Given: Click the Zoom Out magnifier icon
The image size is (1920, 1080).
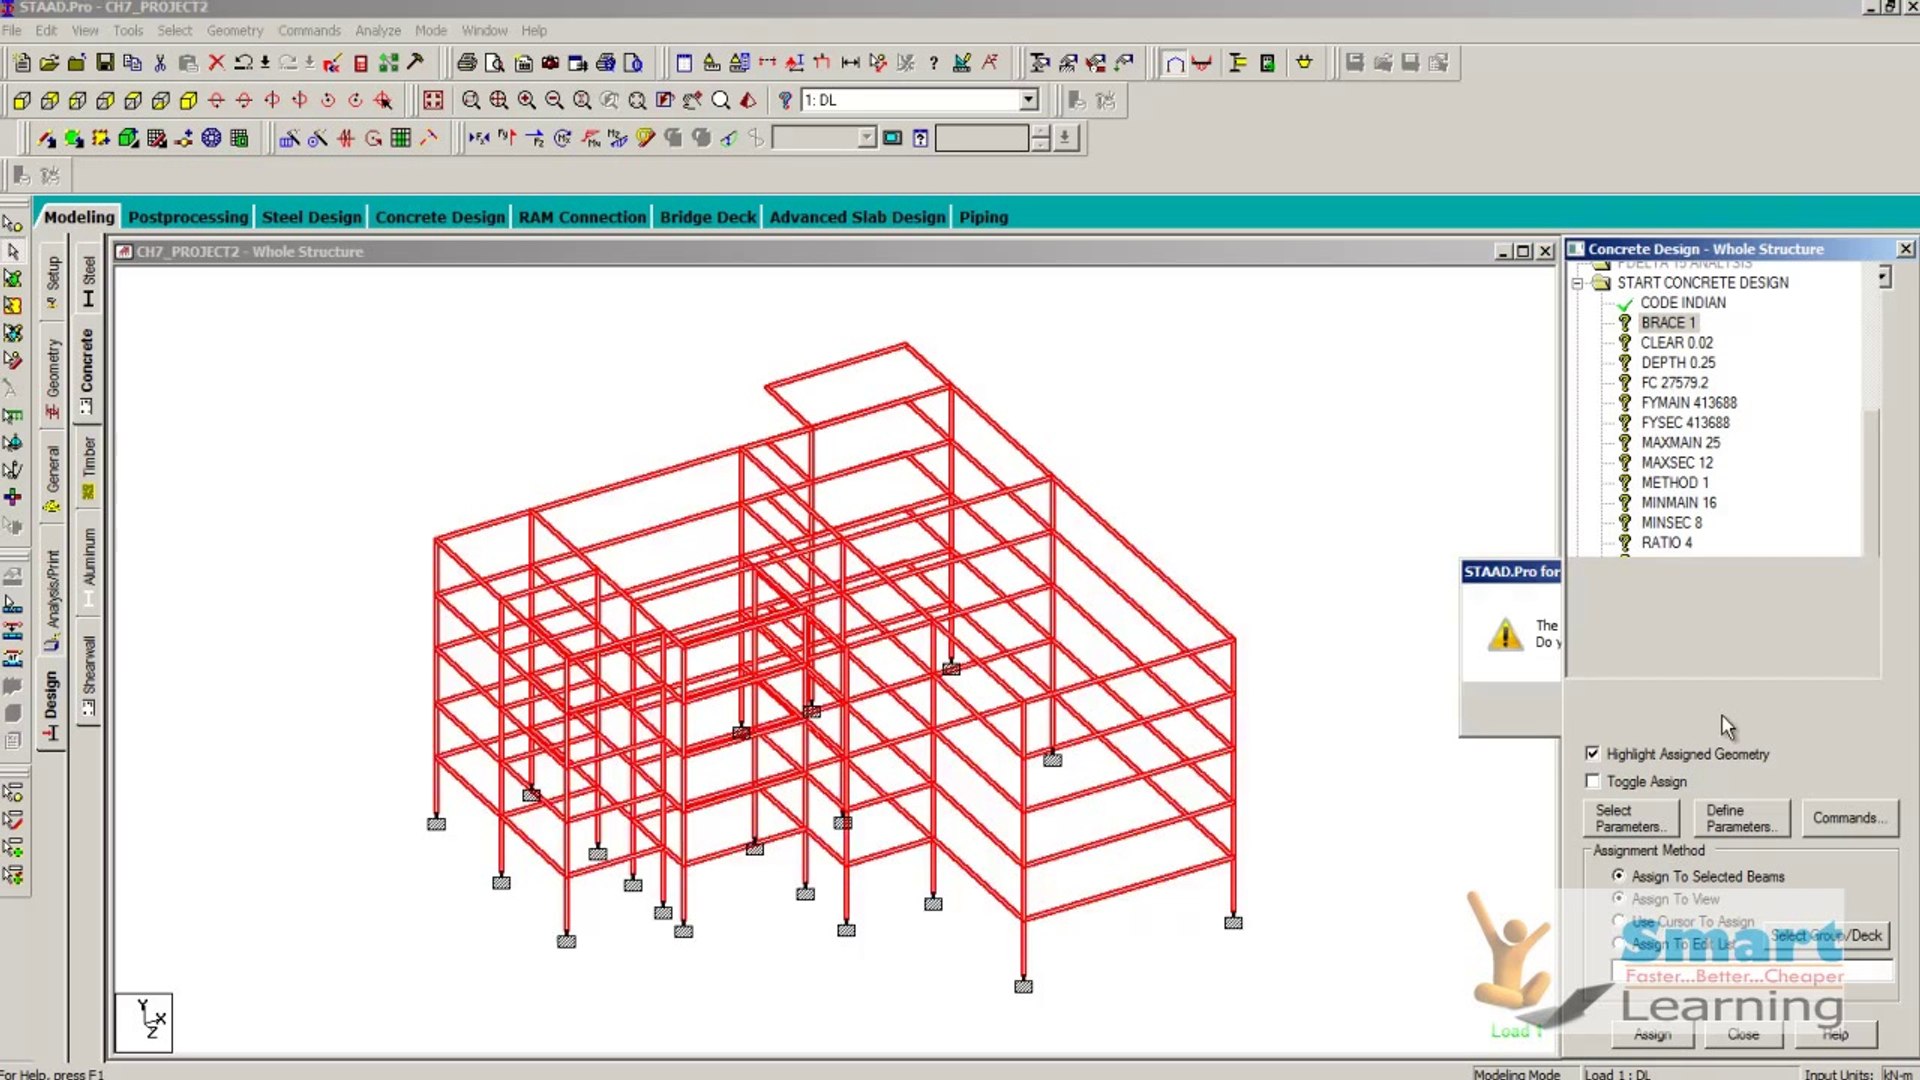Looking at the screenshot, I should 554,100.
